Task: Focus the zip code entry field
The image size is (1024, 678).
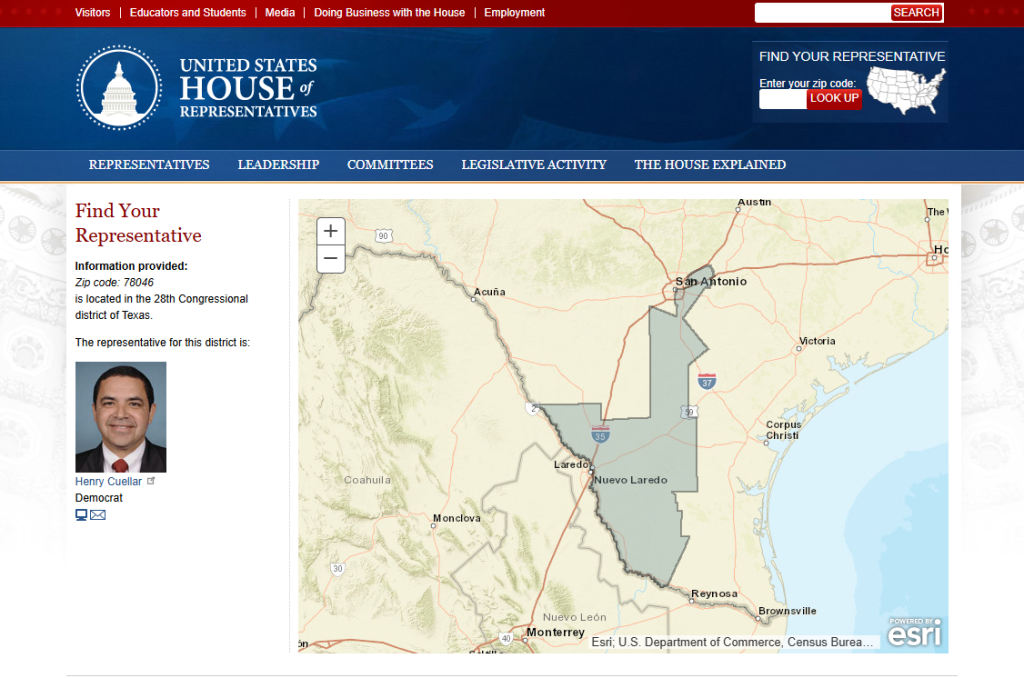Action: pos(783,99)
